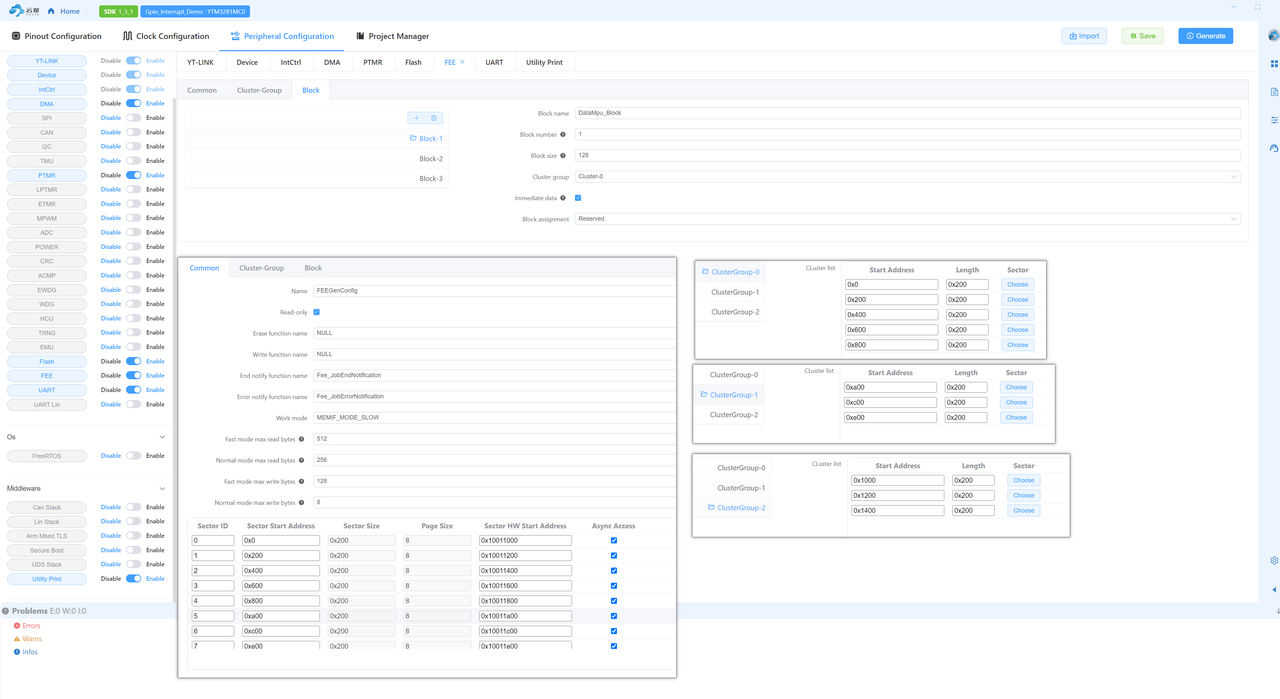1280x699 pixels.
Task: Toggle Async Access checkbox for sector 0
Action: tap(614, 540)
